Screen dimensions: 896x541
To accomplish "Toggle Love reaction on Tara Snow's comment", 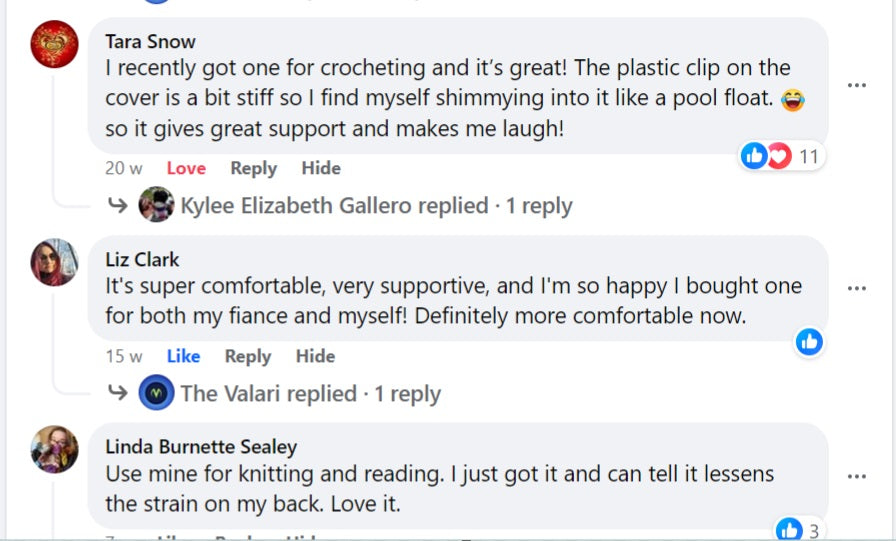I will pyautogui.click(x=186, y=168).
